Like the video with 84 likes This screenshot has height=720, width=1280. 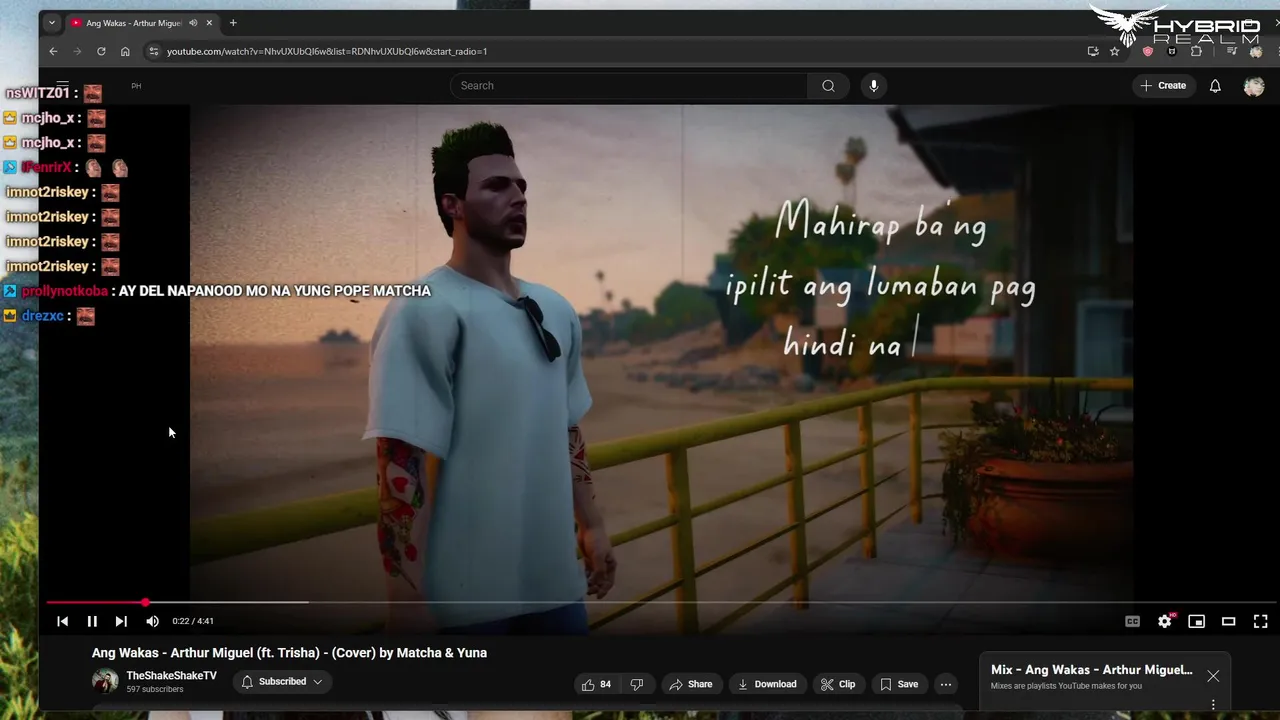(x=596, y=684)
